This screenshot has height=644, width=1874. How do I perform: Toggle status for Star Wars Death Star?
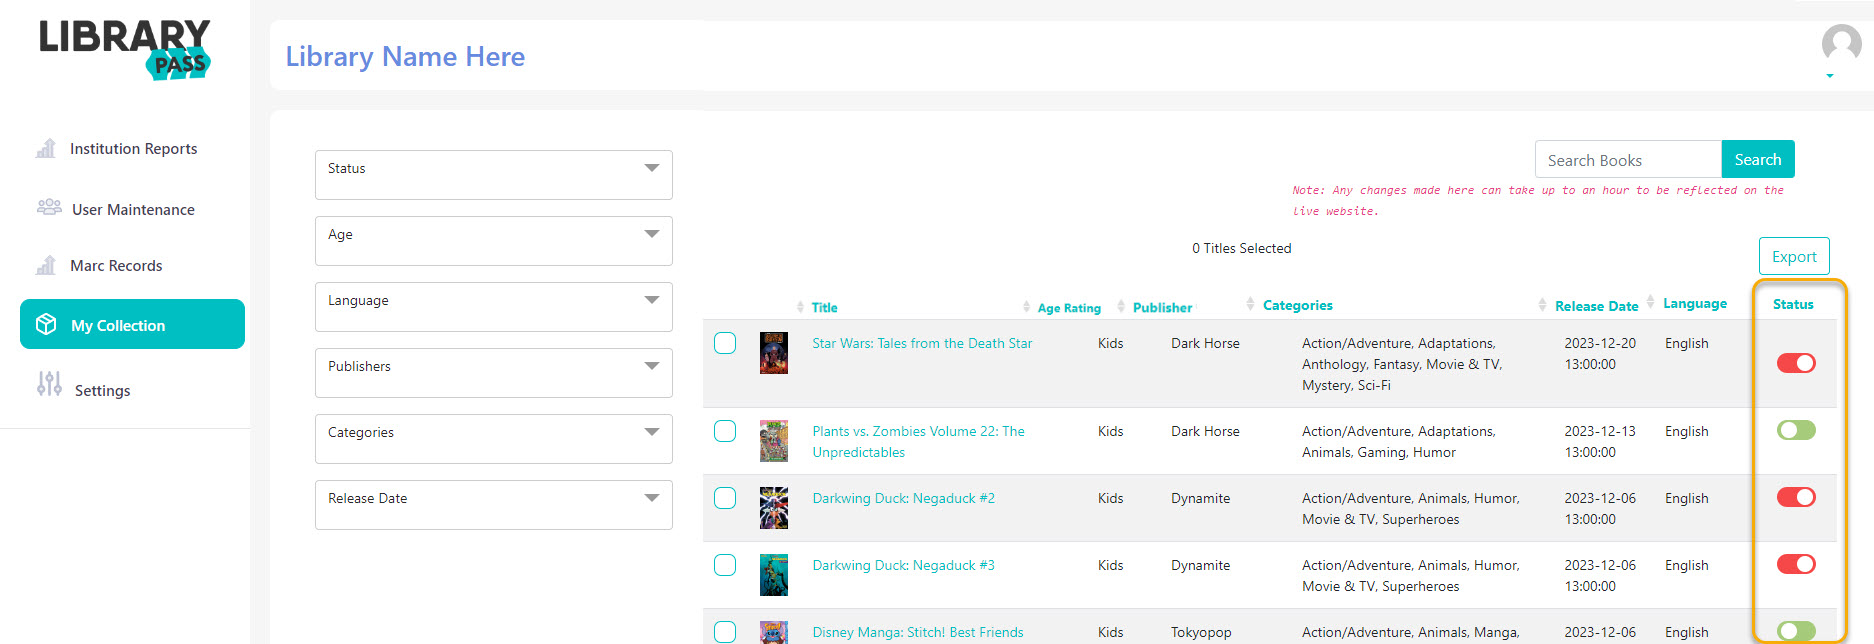click(1796, 363)
